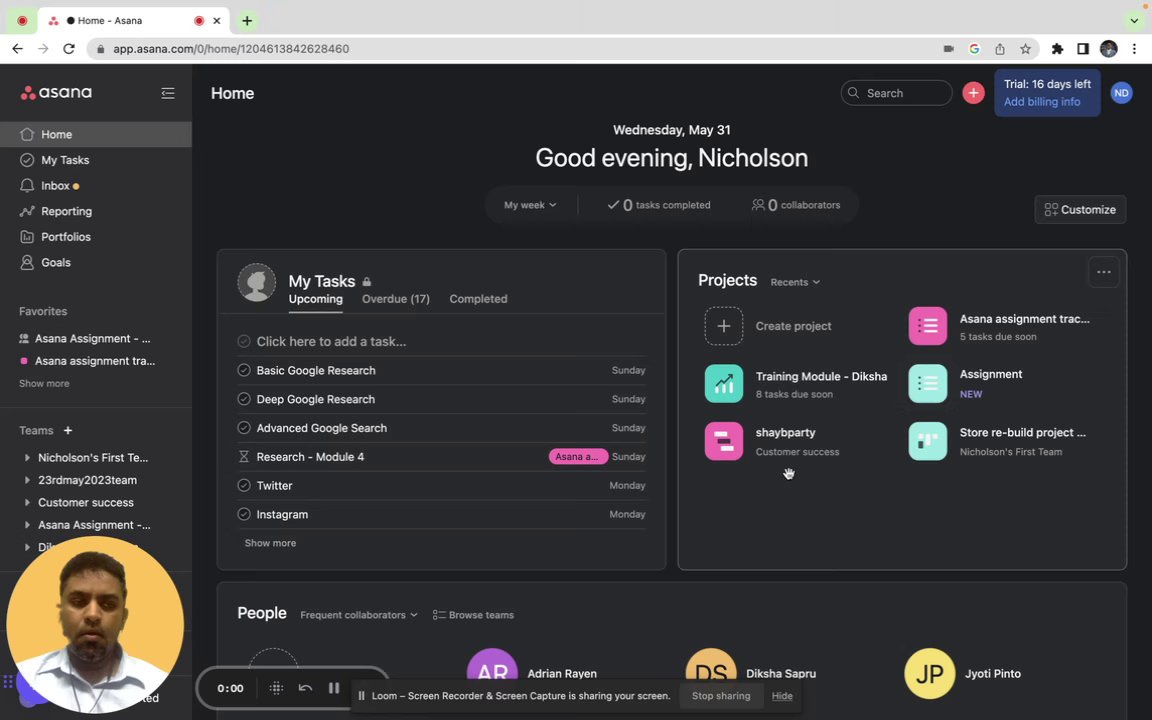Add a new team with plus icon
The width and height of the screenshot is (1152, 720).
[68, 431]
